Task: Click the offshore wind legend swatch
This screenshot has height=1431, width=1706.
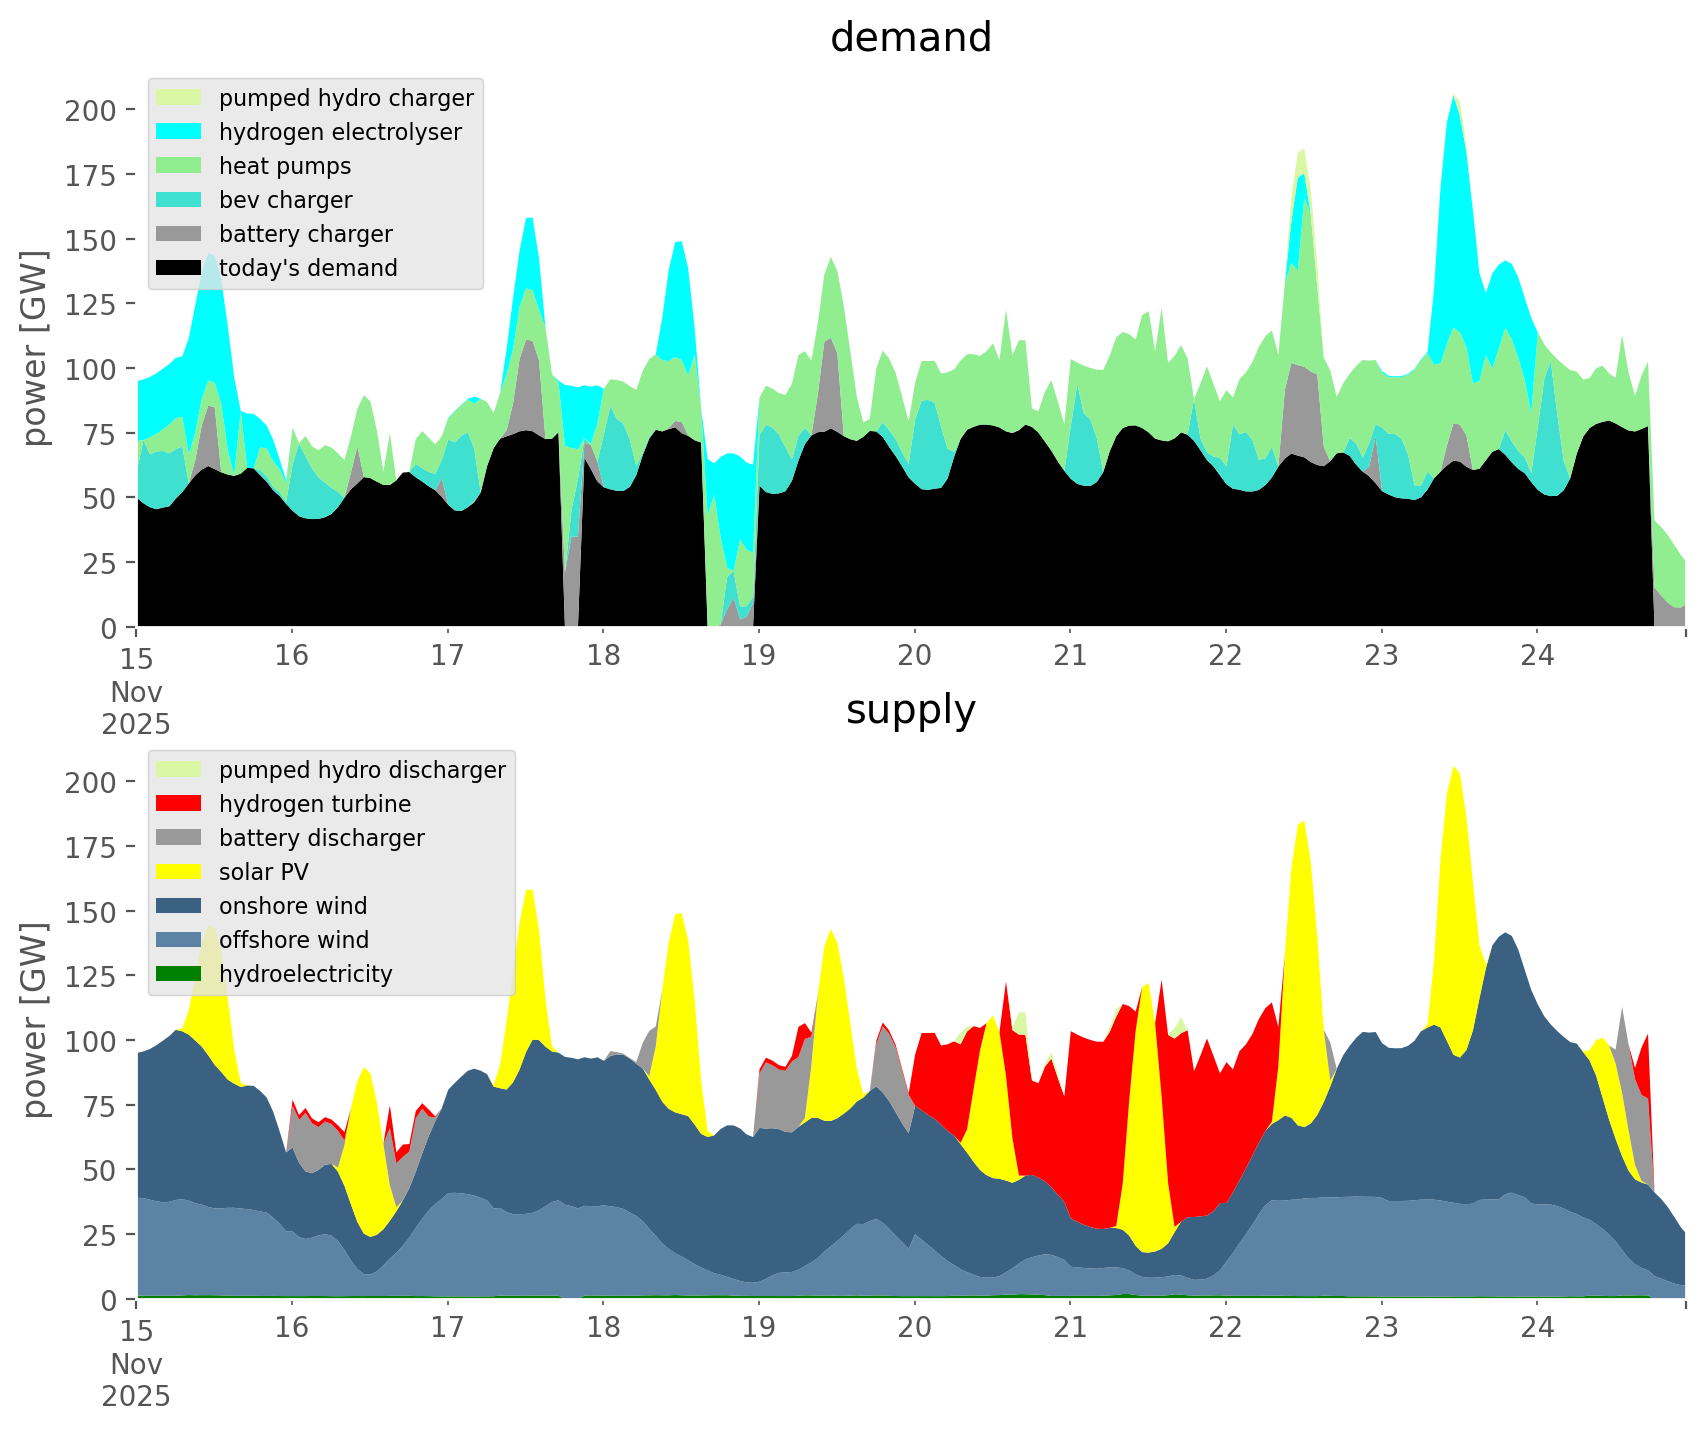Action: pos(179,940)
